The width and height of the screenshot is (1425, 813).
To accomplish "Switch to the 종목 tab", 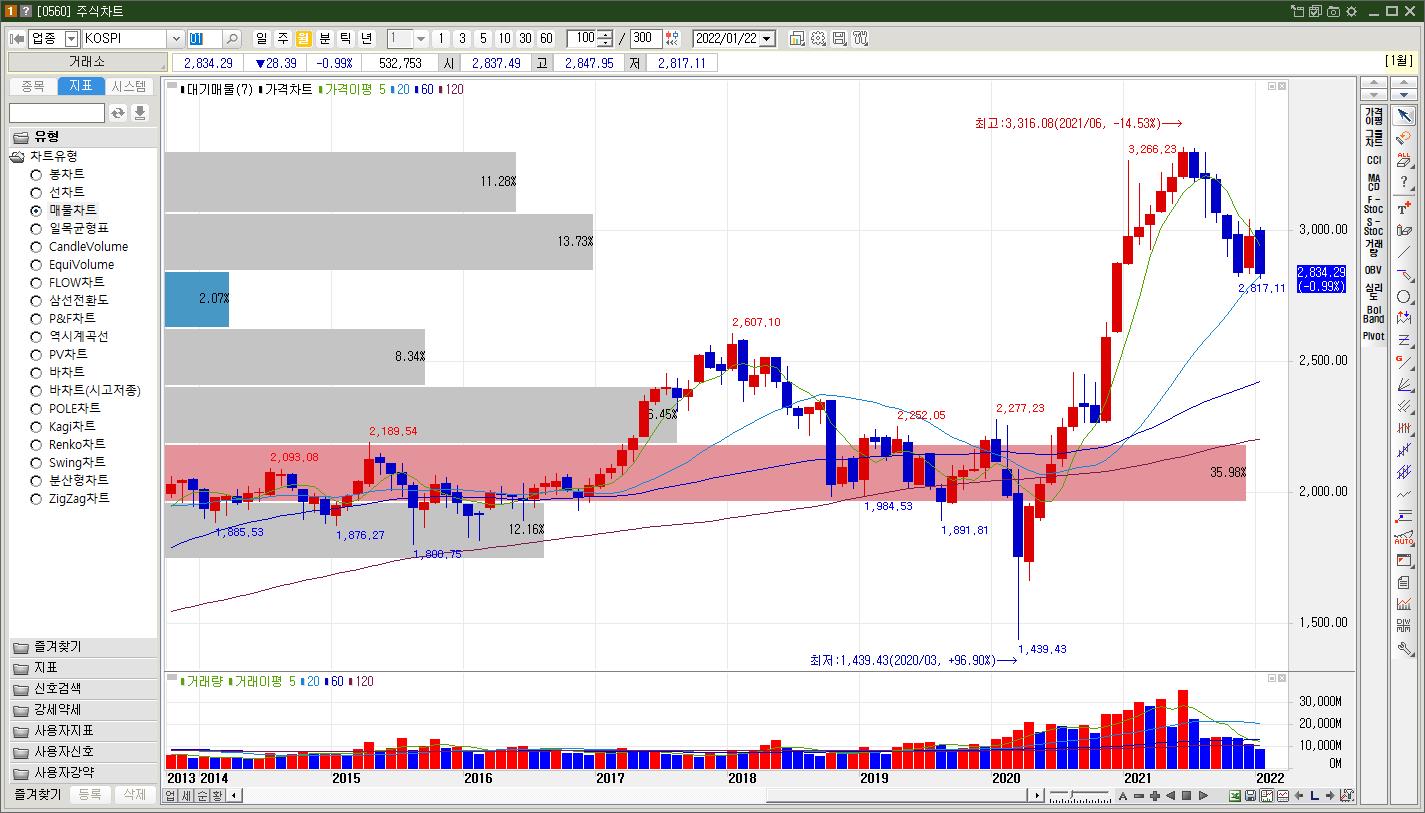I will pos(33,86).
